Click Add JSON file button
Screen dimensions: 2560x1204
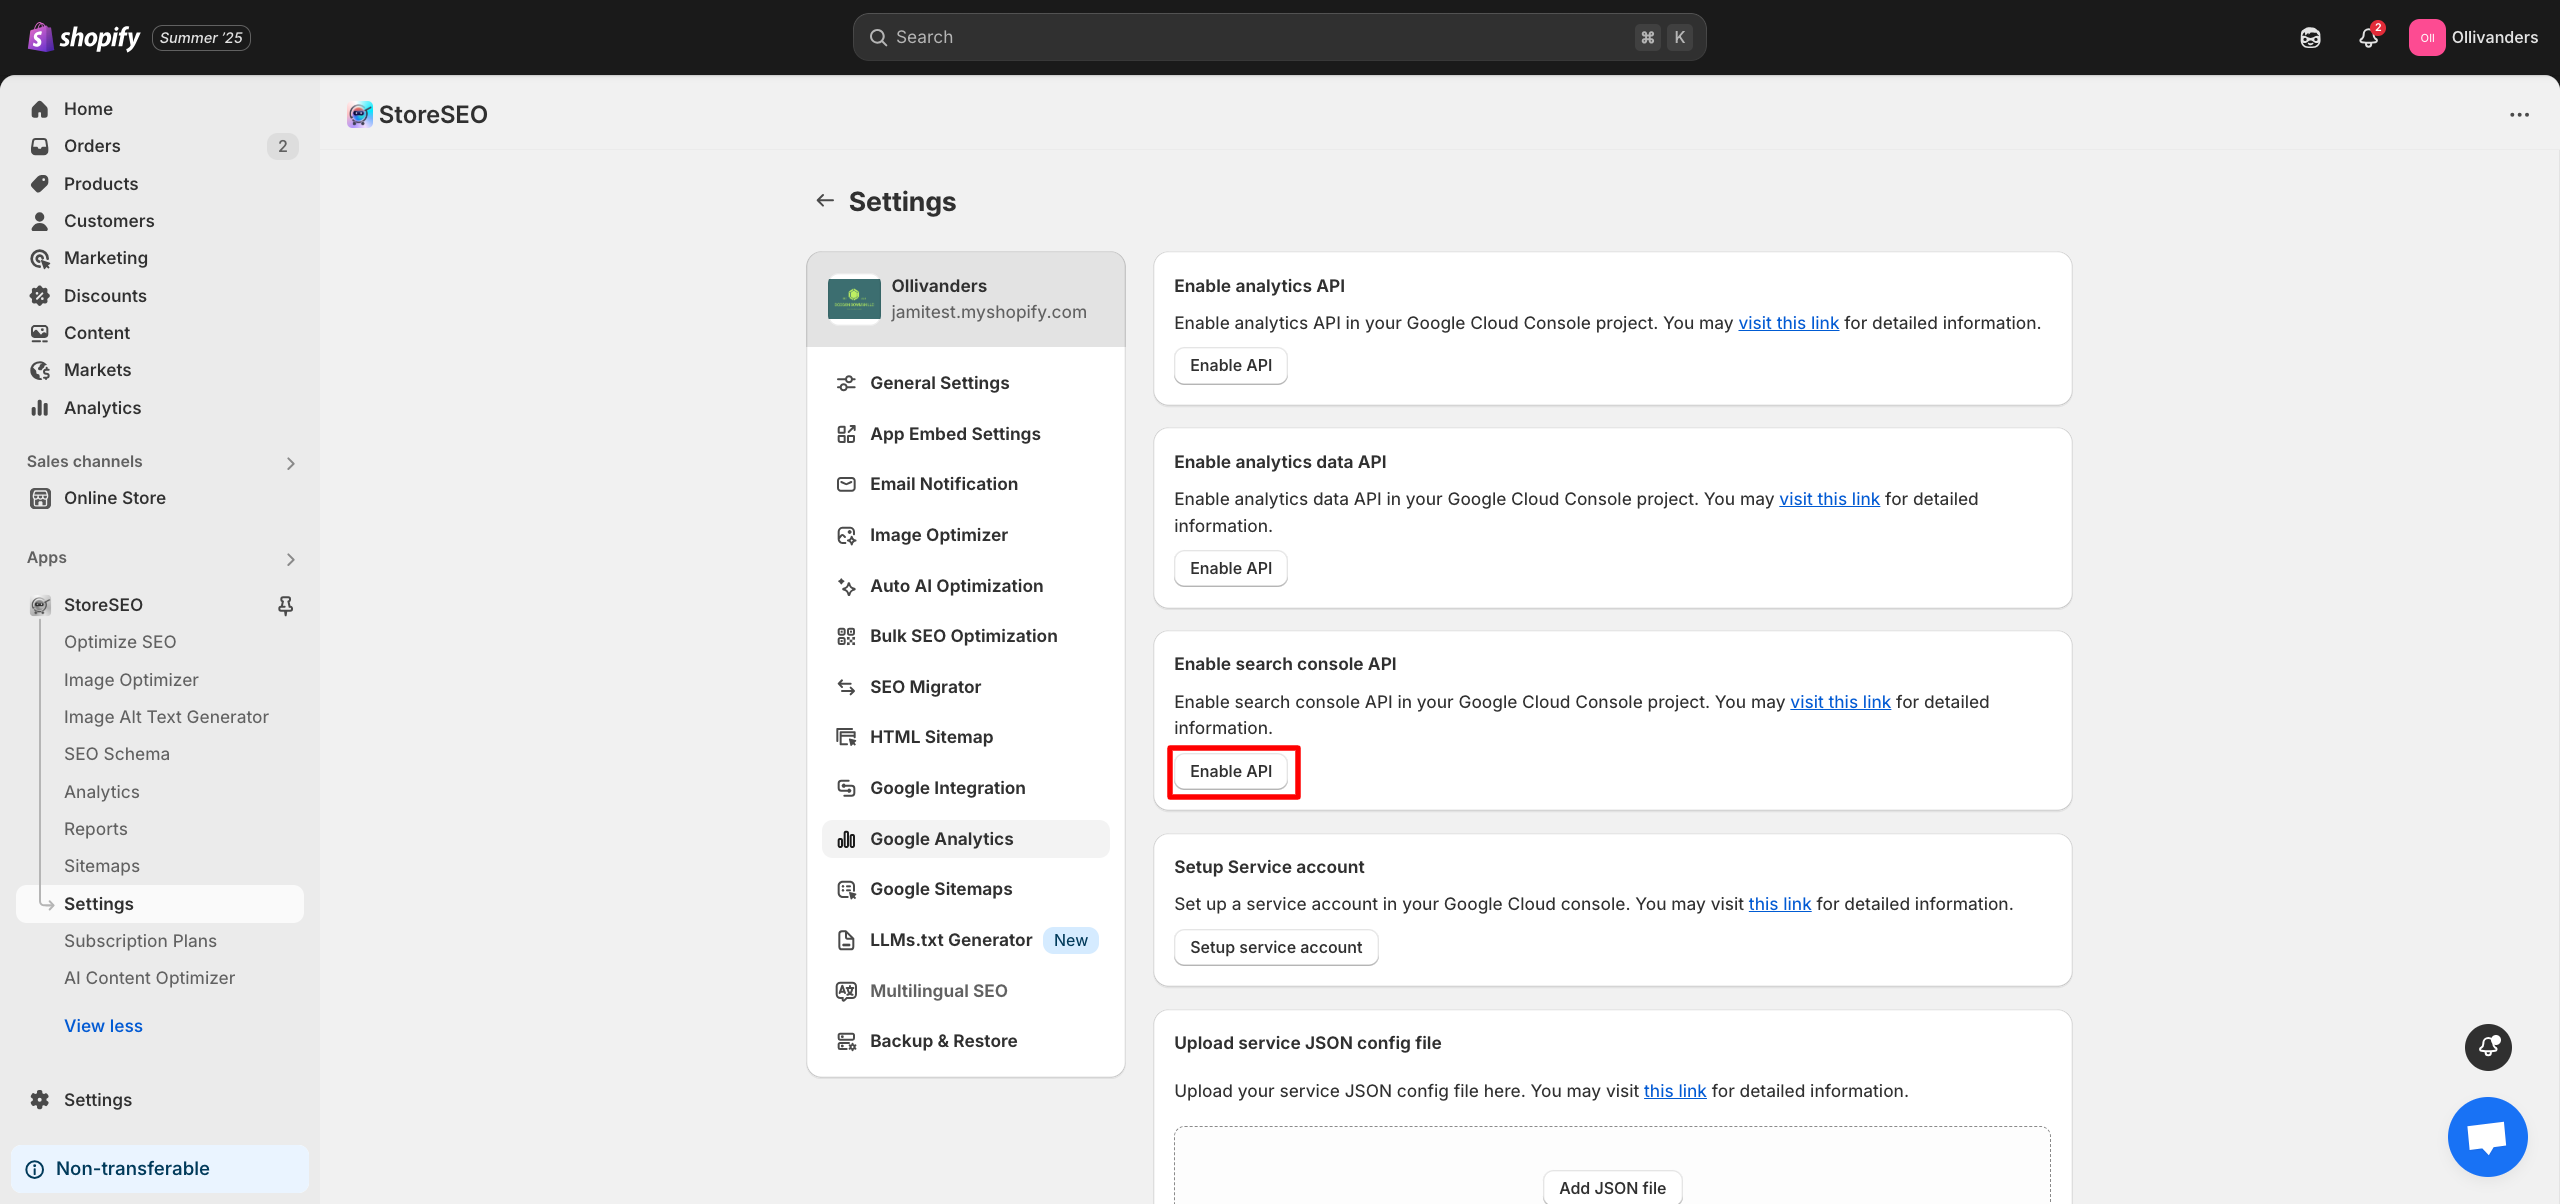point(1612,1188)
